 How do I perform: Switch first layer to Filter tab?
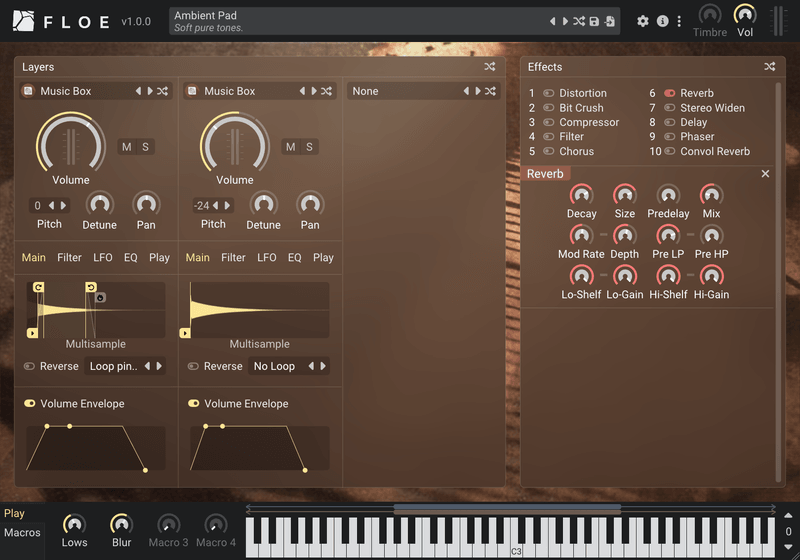pyautogui.click(x=69, y=258)
